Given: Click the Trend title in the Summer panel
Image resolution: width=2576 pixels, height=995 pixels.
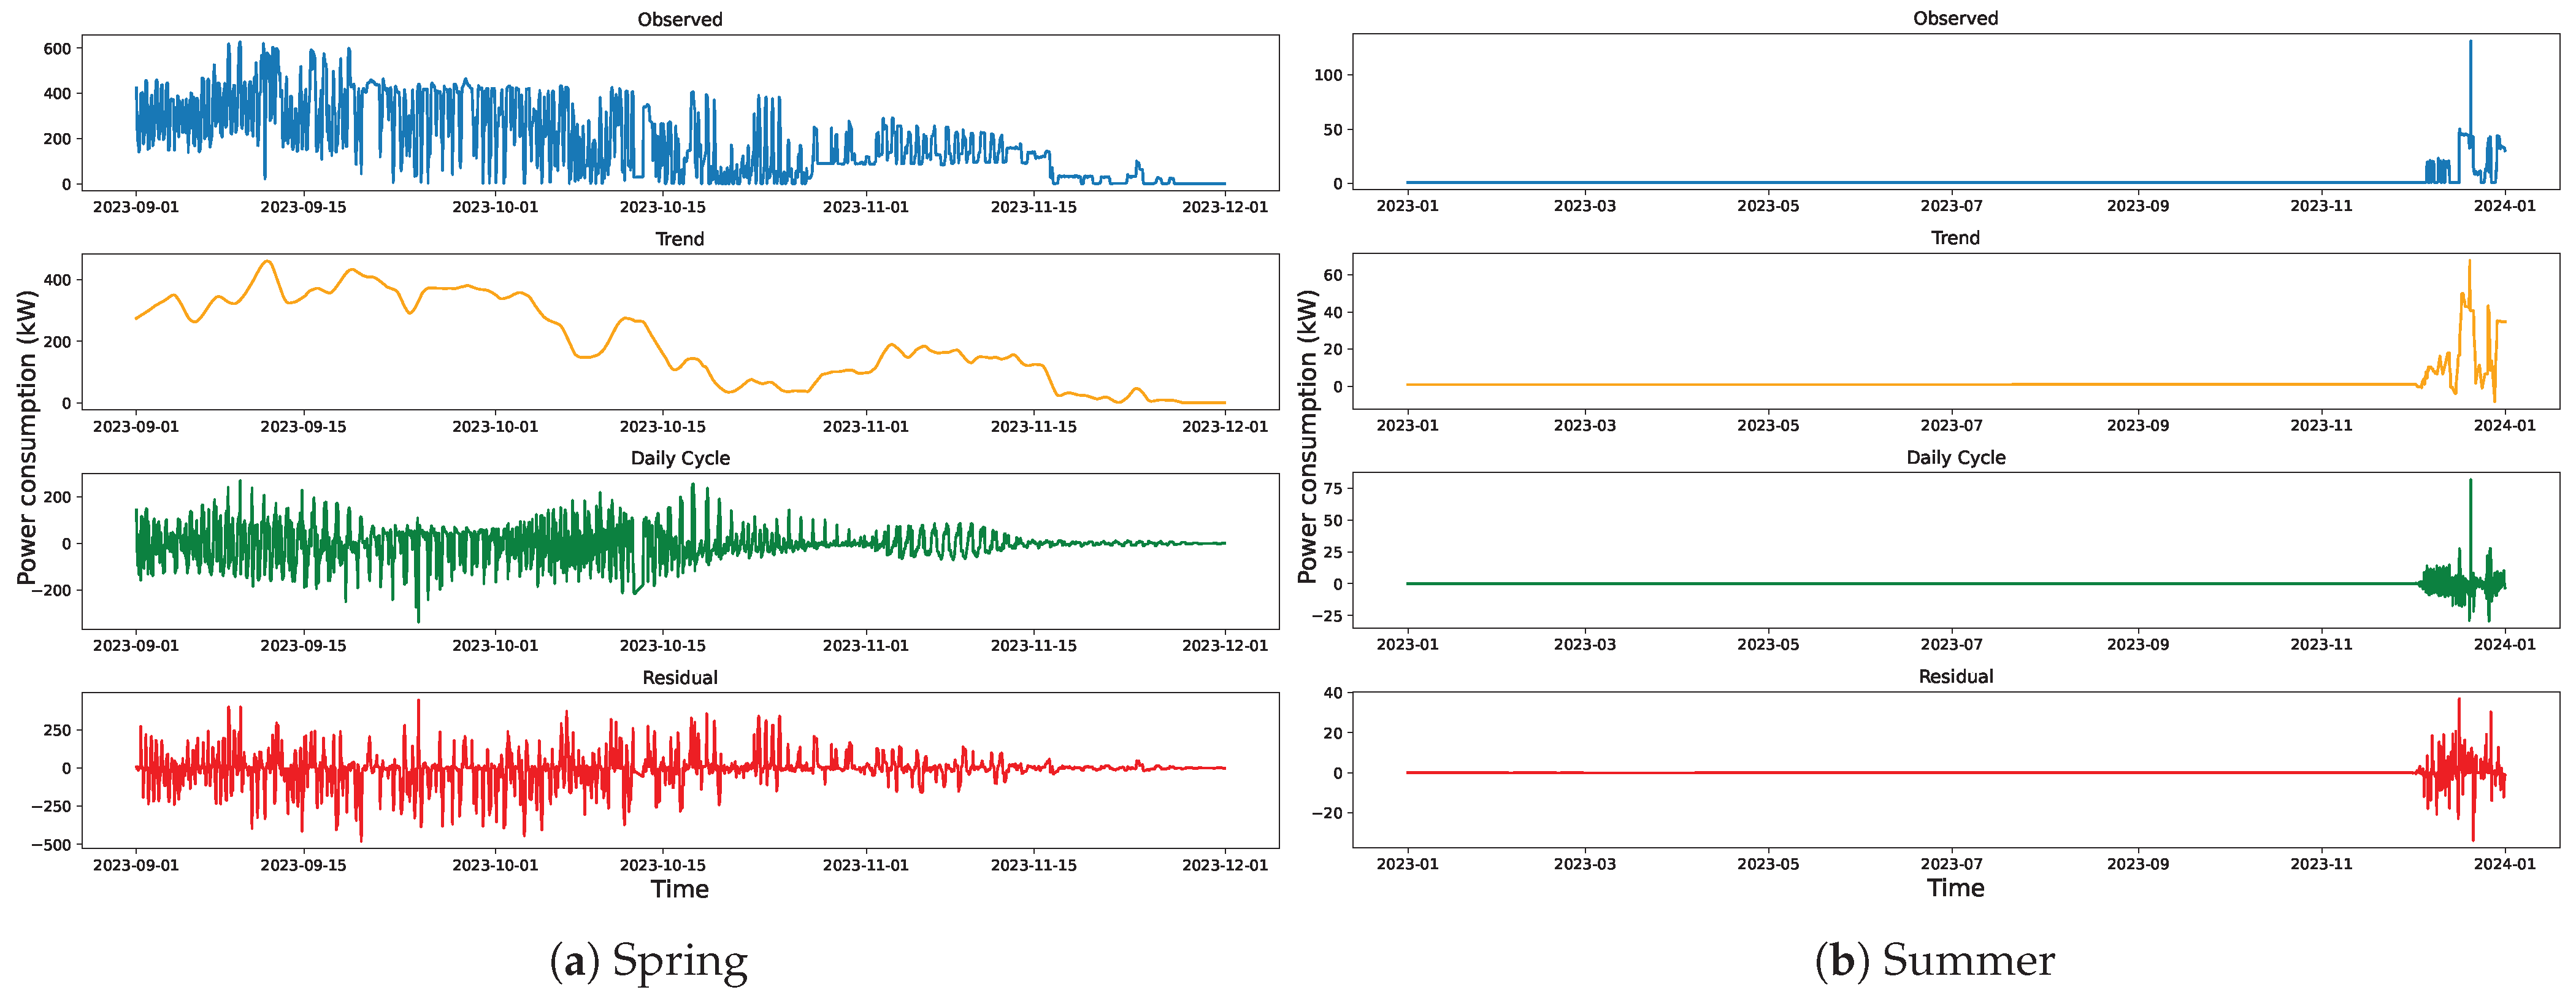Looking at the screenshot, I should point(1955,238).
